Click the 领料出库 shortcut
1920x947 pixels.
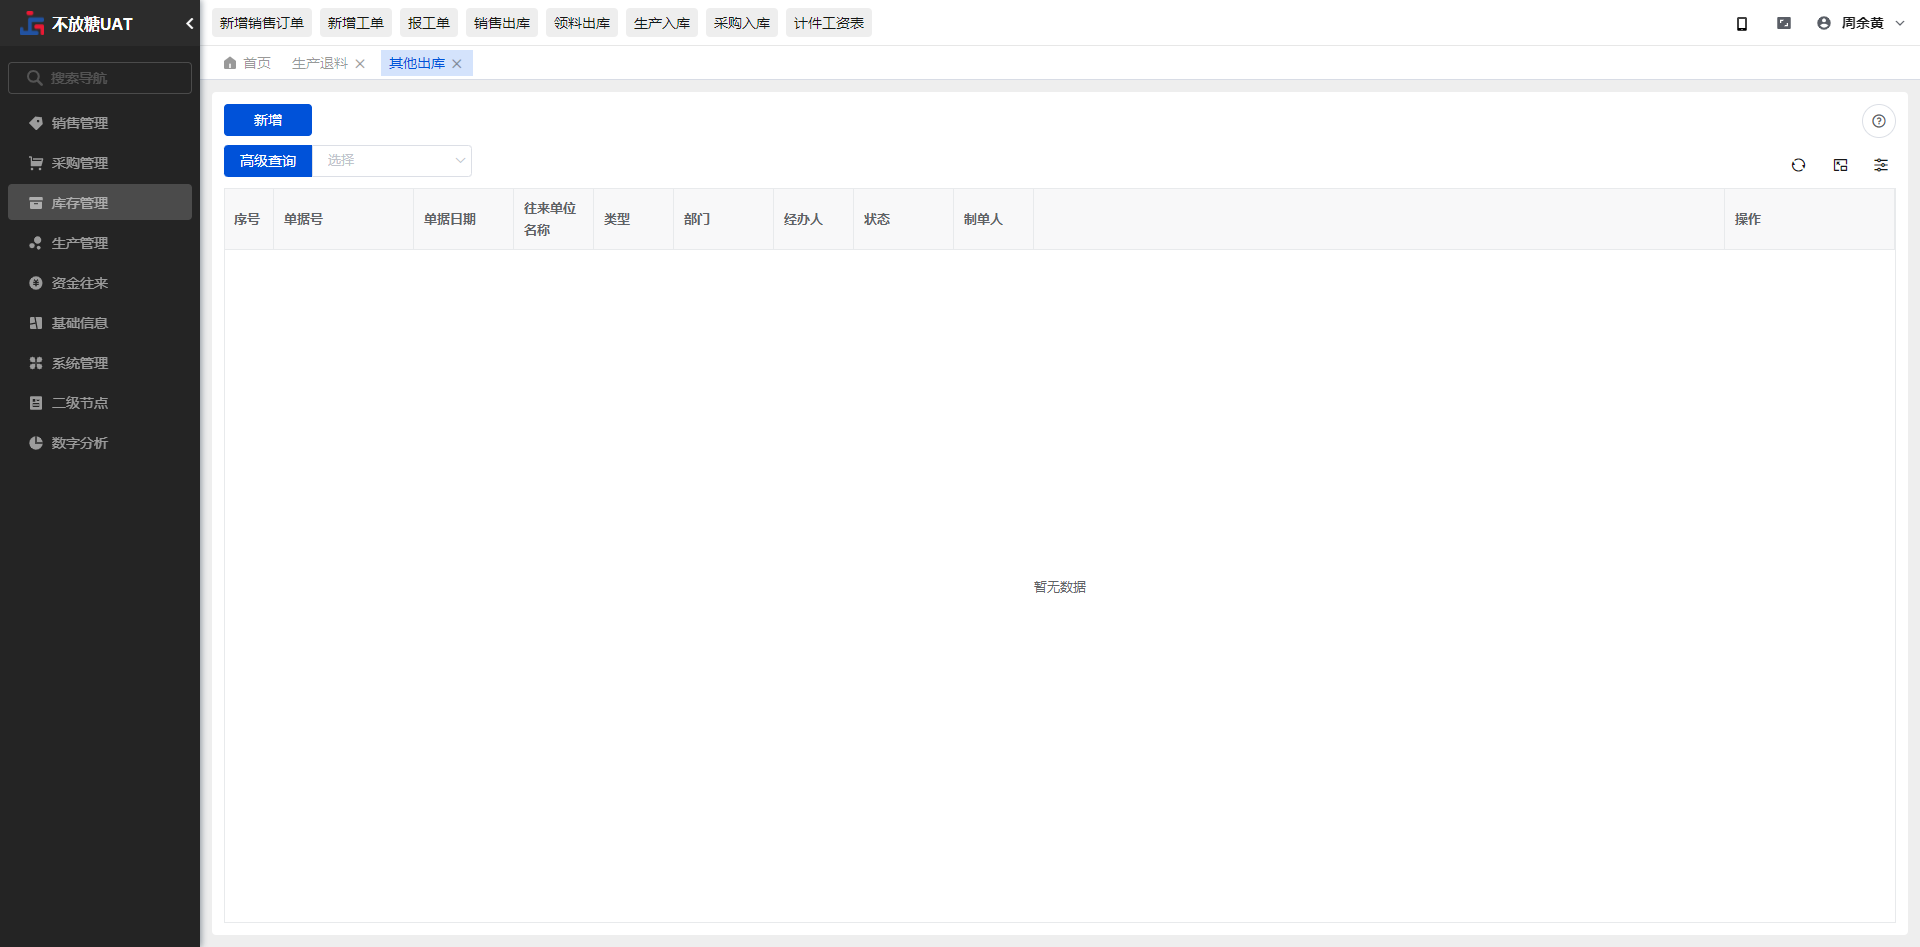coord(582,23)
